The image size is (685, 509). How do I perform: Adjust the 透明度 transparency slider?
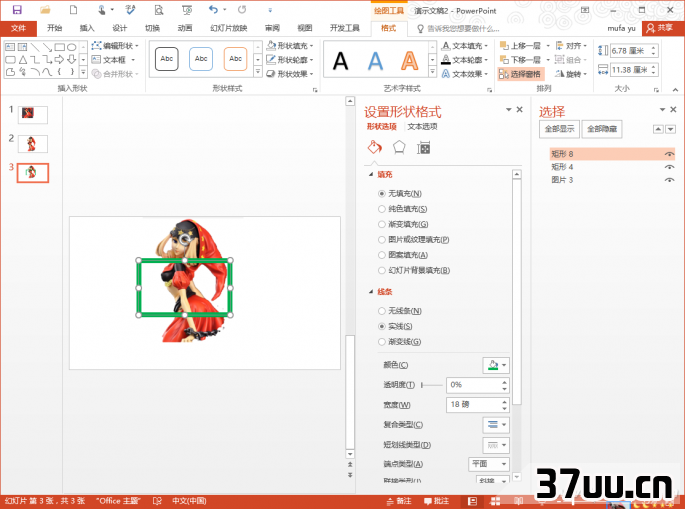pos(432,385)
